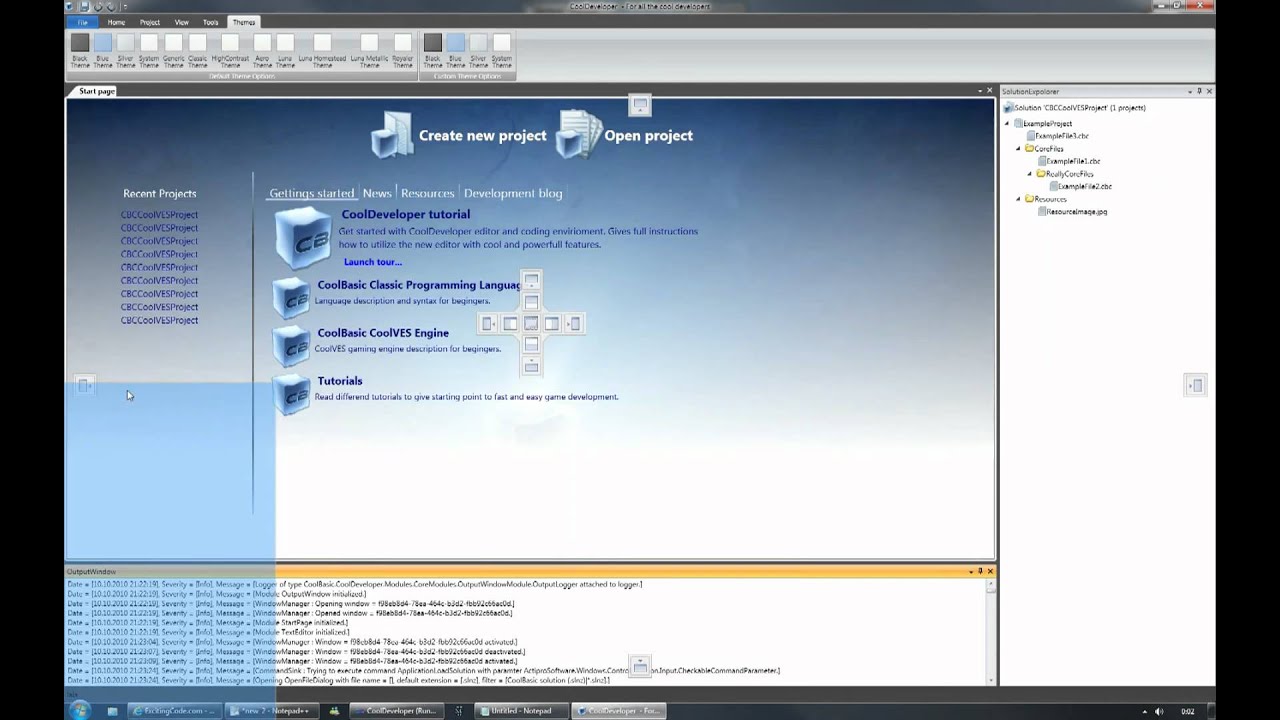
Task: Open the Development blog link
Action: tap(513, 193)
